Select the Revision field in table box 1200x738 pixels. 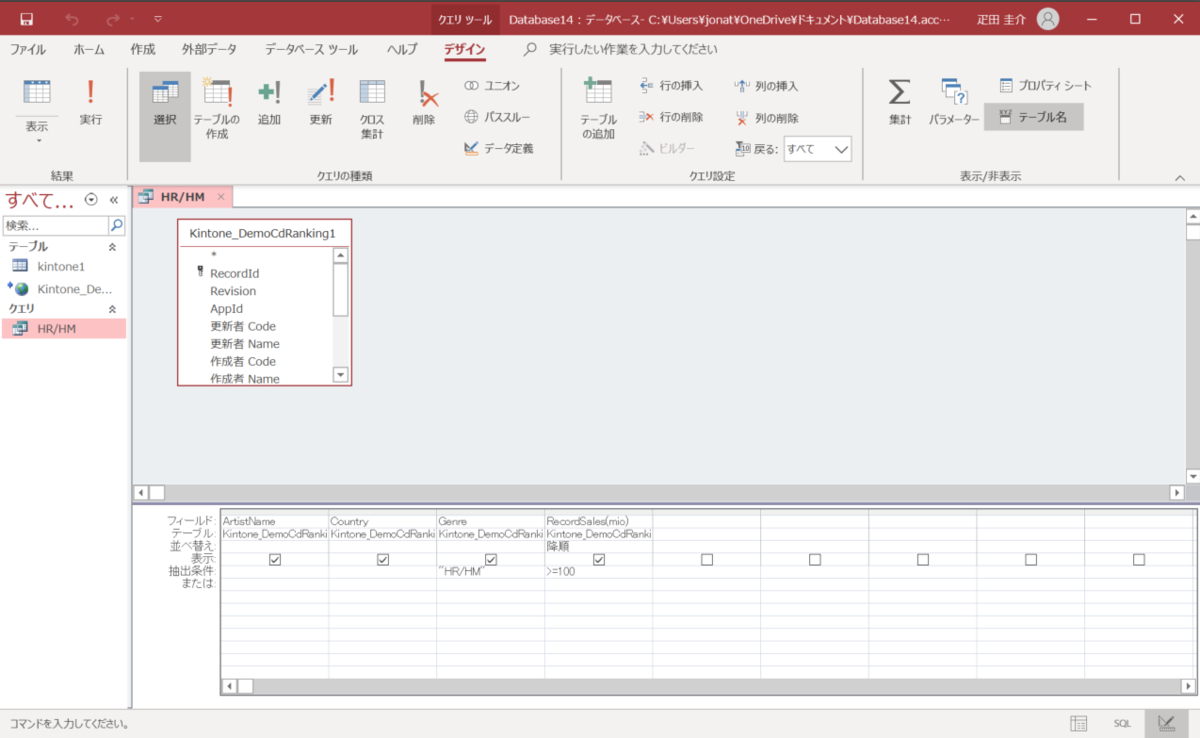tap(233, 291)
